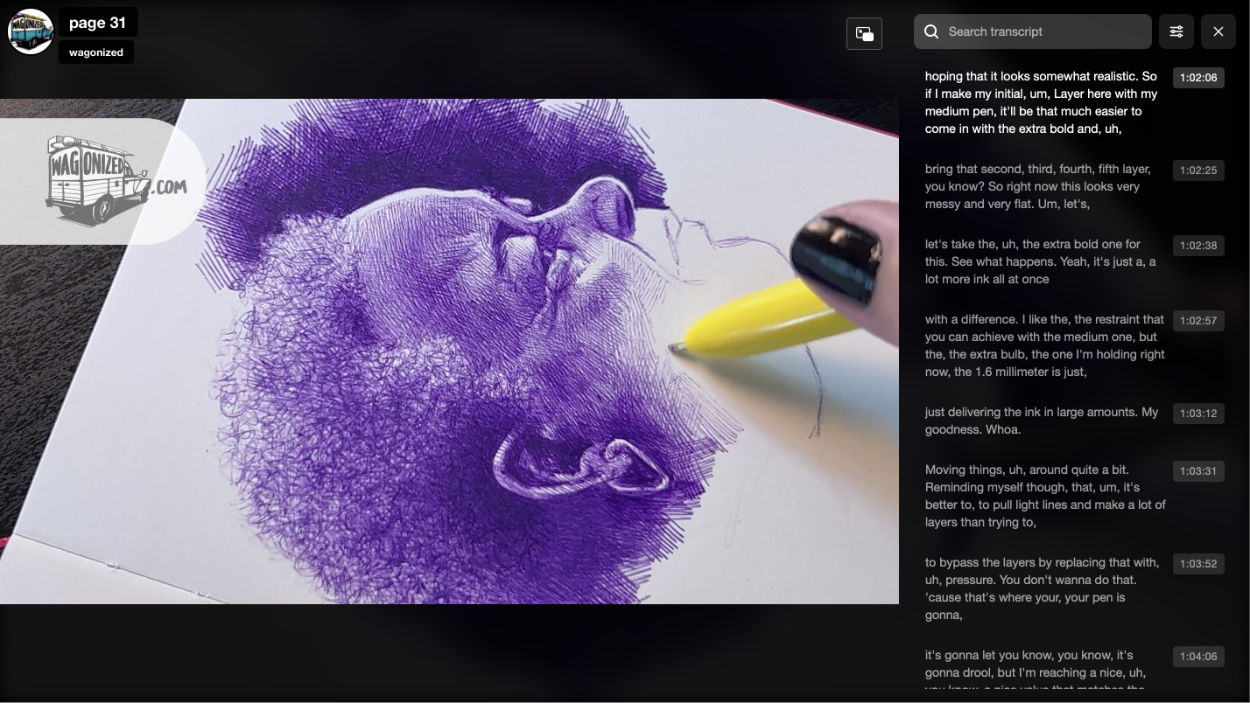Jump to timestamp 1:03:31
1250x703 pixels.
coord(1198,471)
